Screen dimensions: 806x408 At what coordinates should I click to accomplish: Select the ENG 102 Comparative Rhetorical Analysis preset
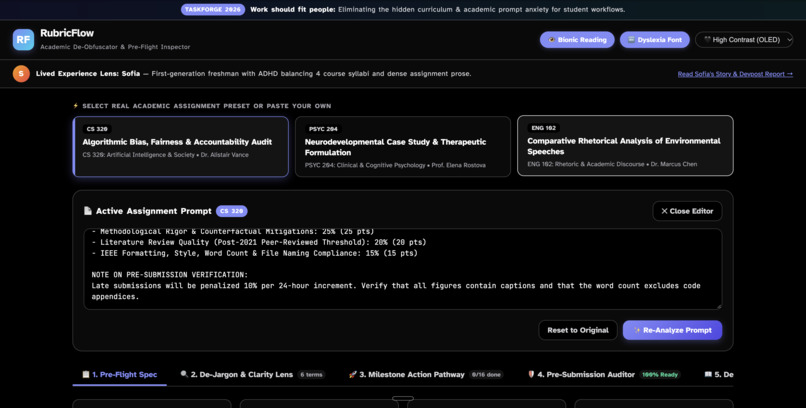625,146
